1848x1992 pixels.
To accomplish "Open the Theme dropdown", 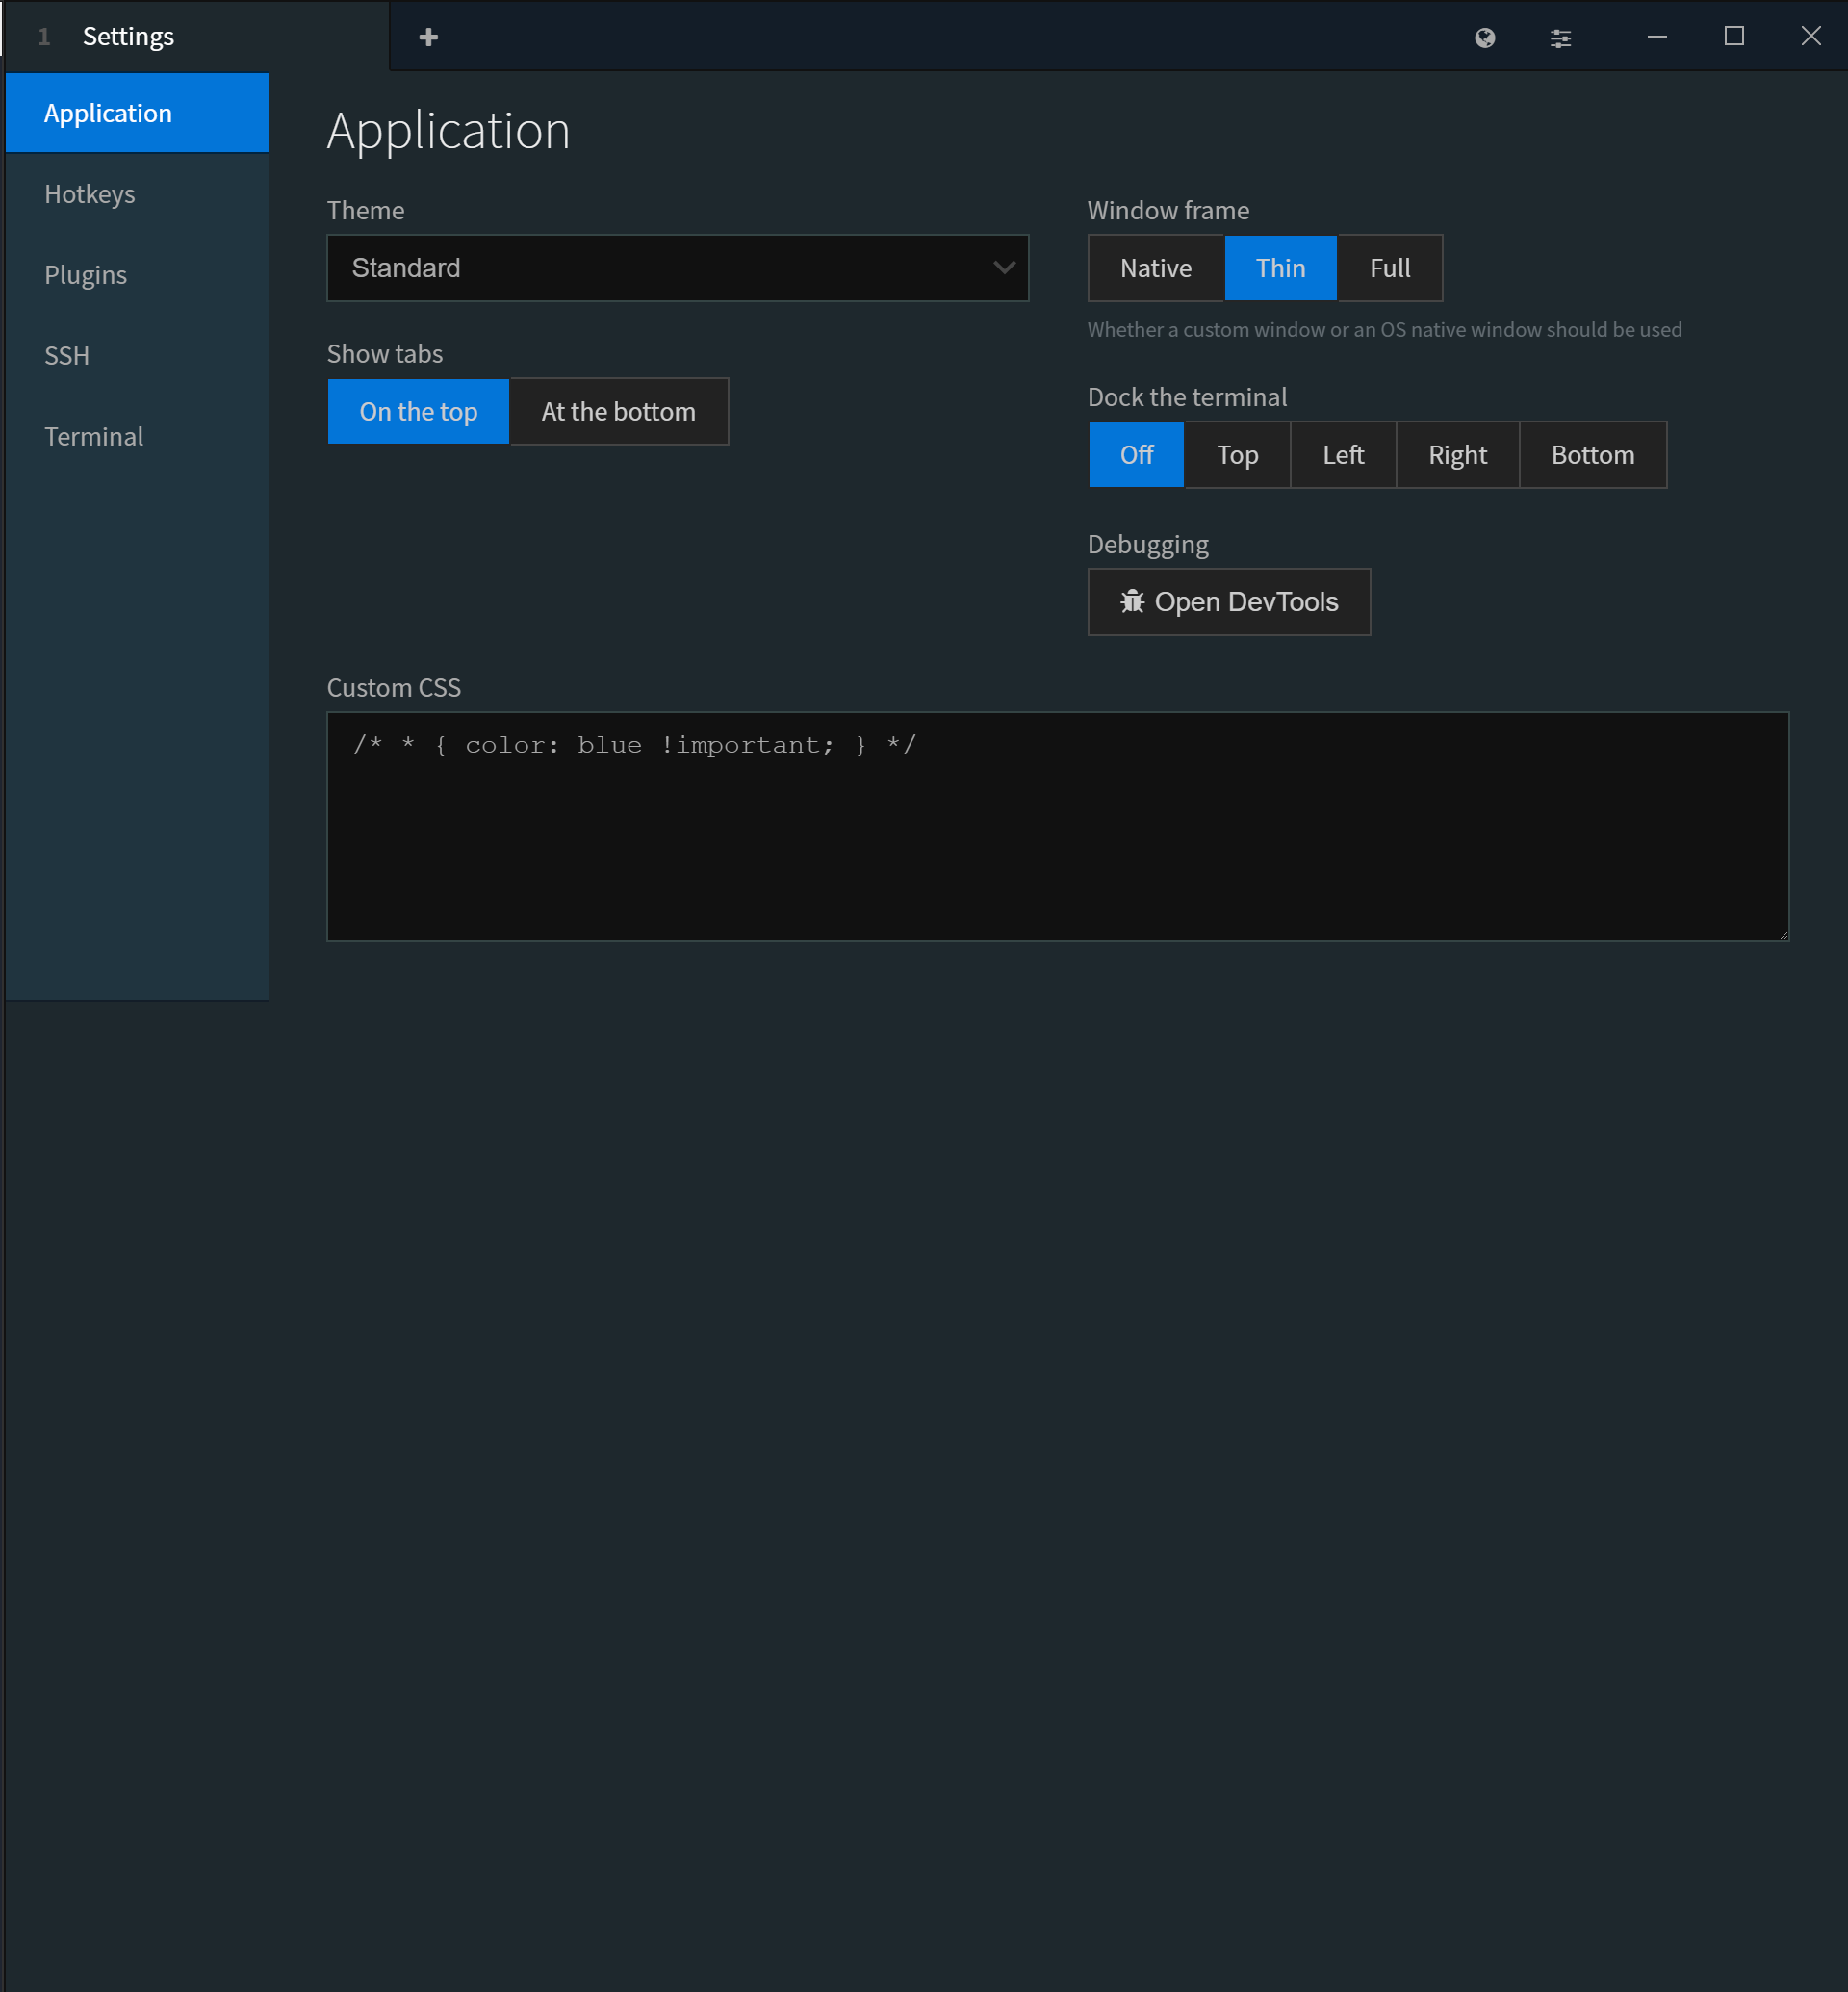I will point(678,268).
